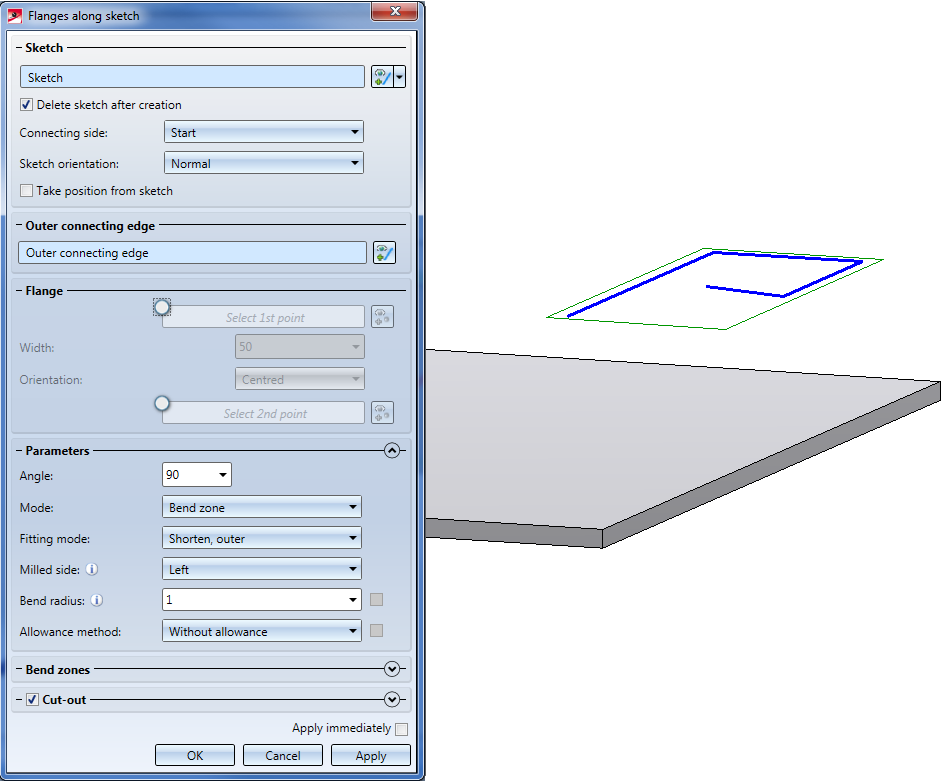Expand the Cut-out section
949x782 pixels.
pyautogui.click(x=392, y=700)
